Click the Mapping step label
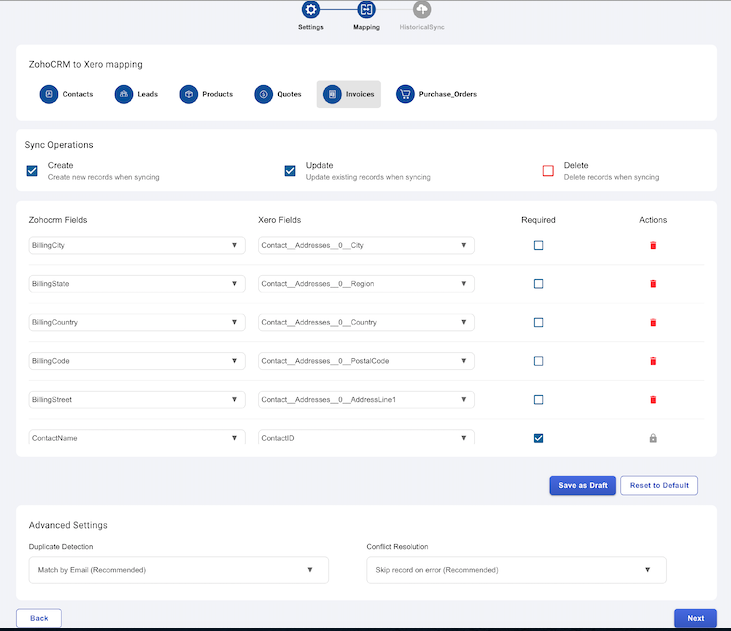The width and height of the screenshot is (731, 631). click(x=366, y=27)
